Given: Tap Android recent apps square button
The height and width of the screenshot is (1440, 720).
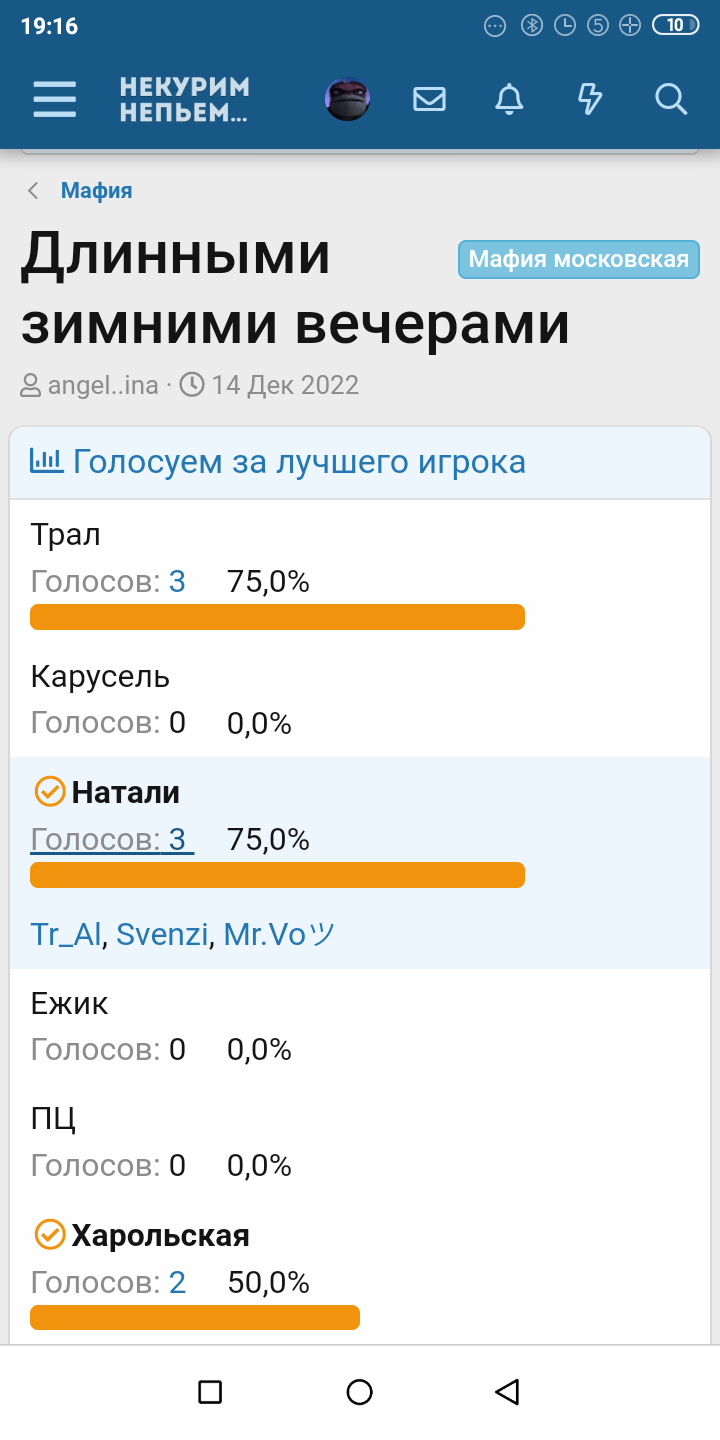Looking at the screenshot, I should pyautogui.click(x=210, y=1391).
